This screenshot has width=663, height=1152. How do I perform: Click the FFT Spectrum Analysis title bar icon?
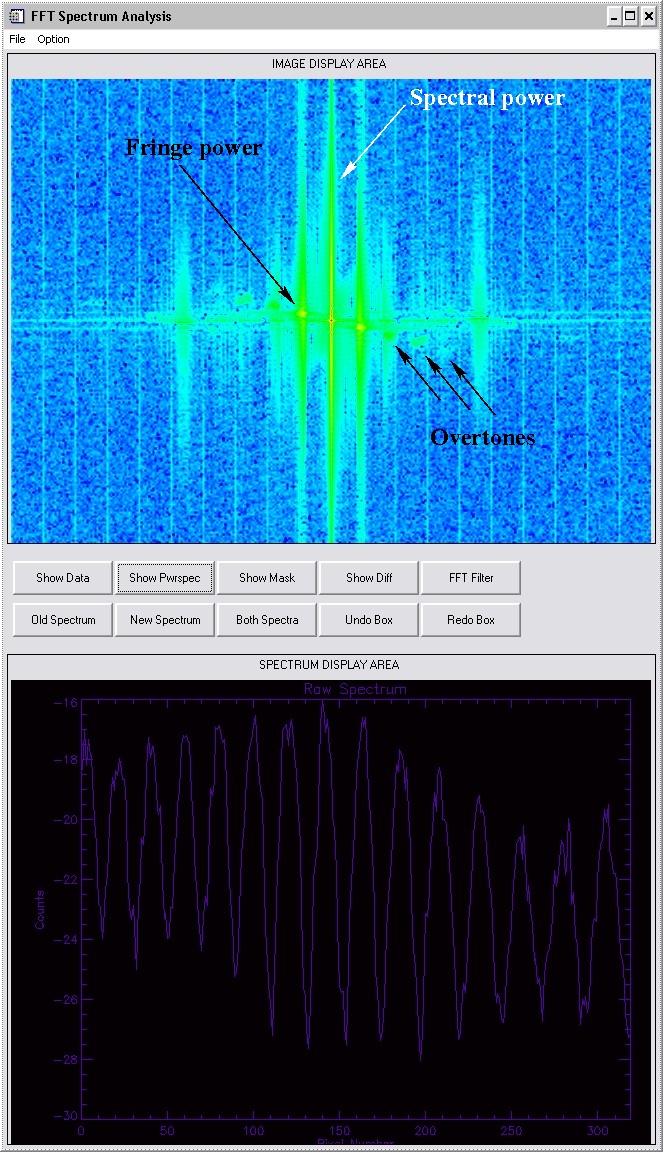pos(16,15)
